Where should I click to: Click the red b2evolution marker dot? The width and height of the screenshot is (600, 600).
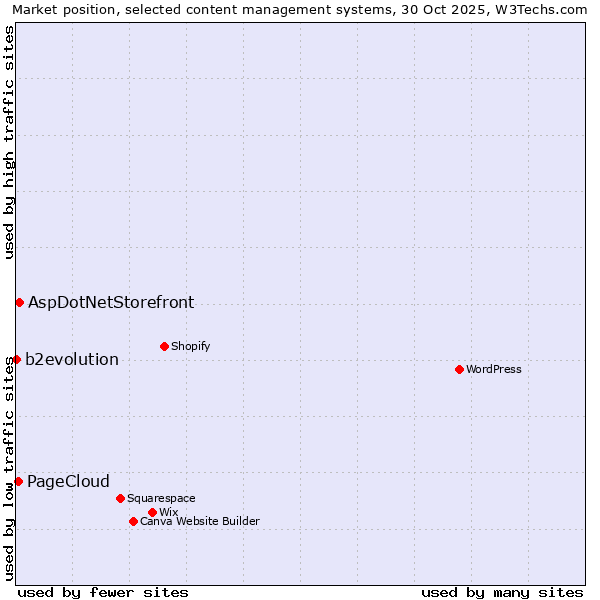pos(16,359)
